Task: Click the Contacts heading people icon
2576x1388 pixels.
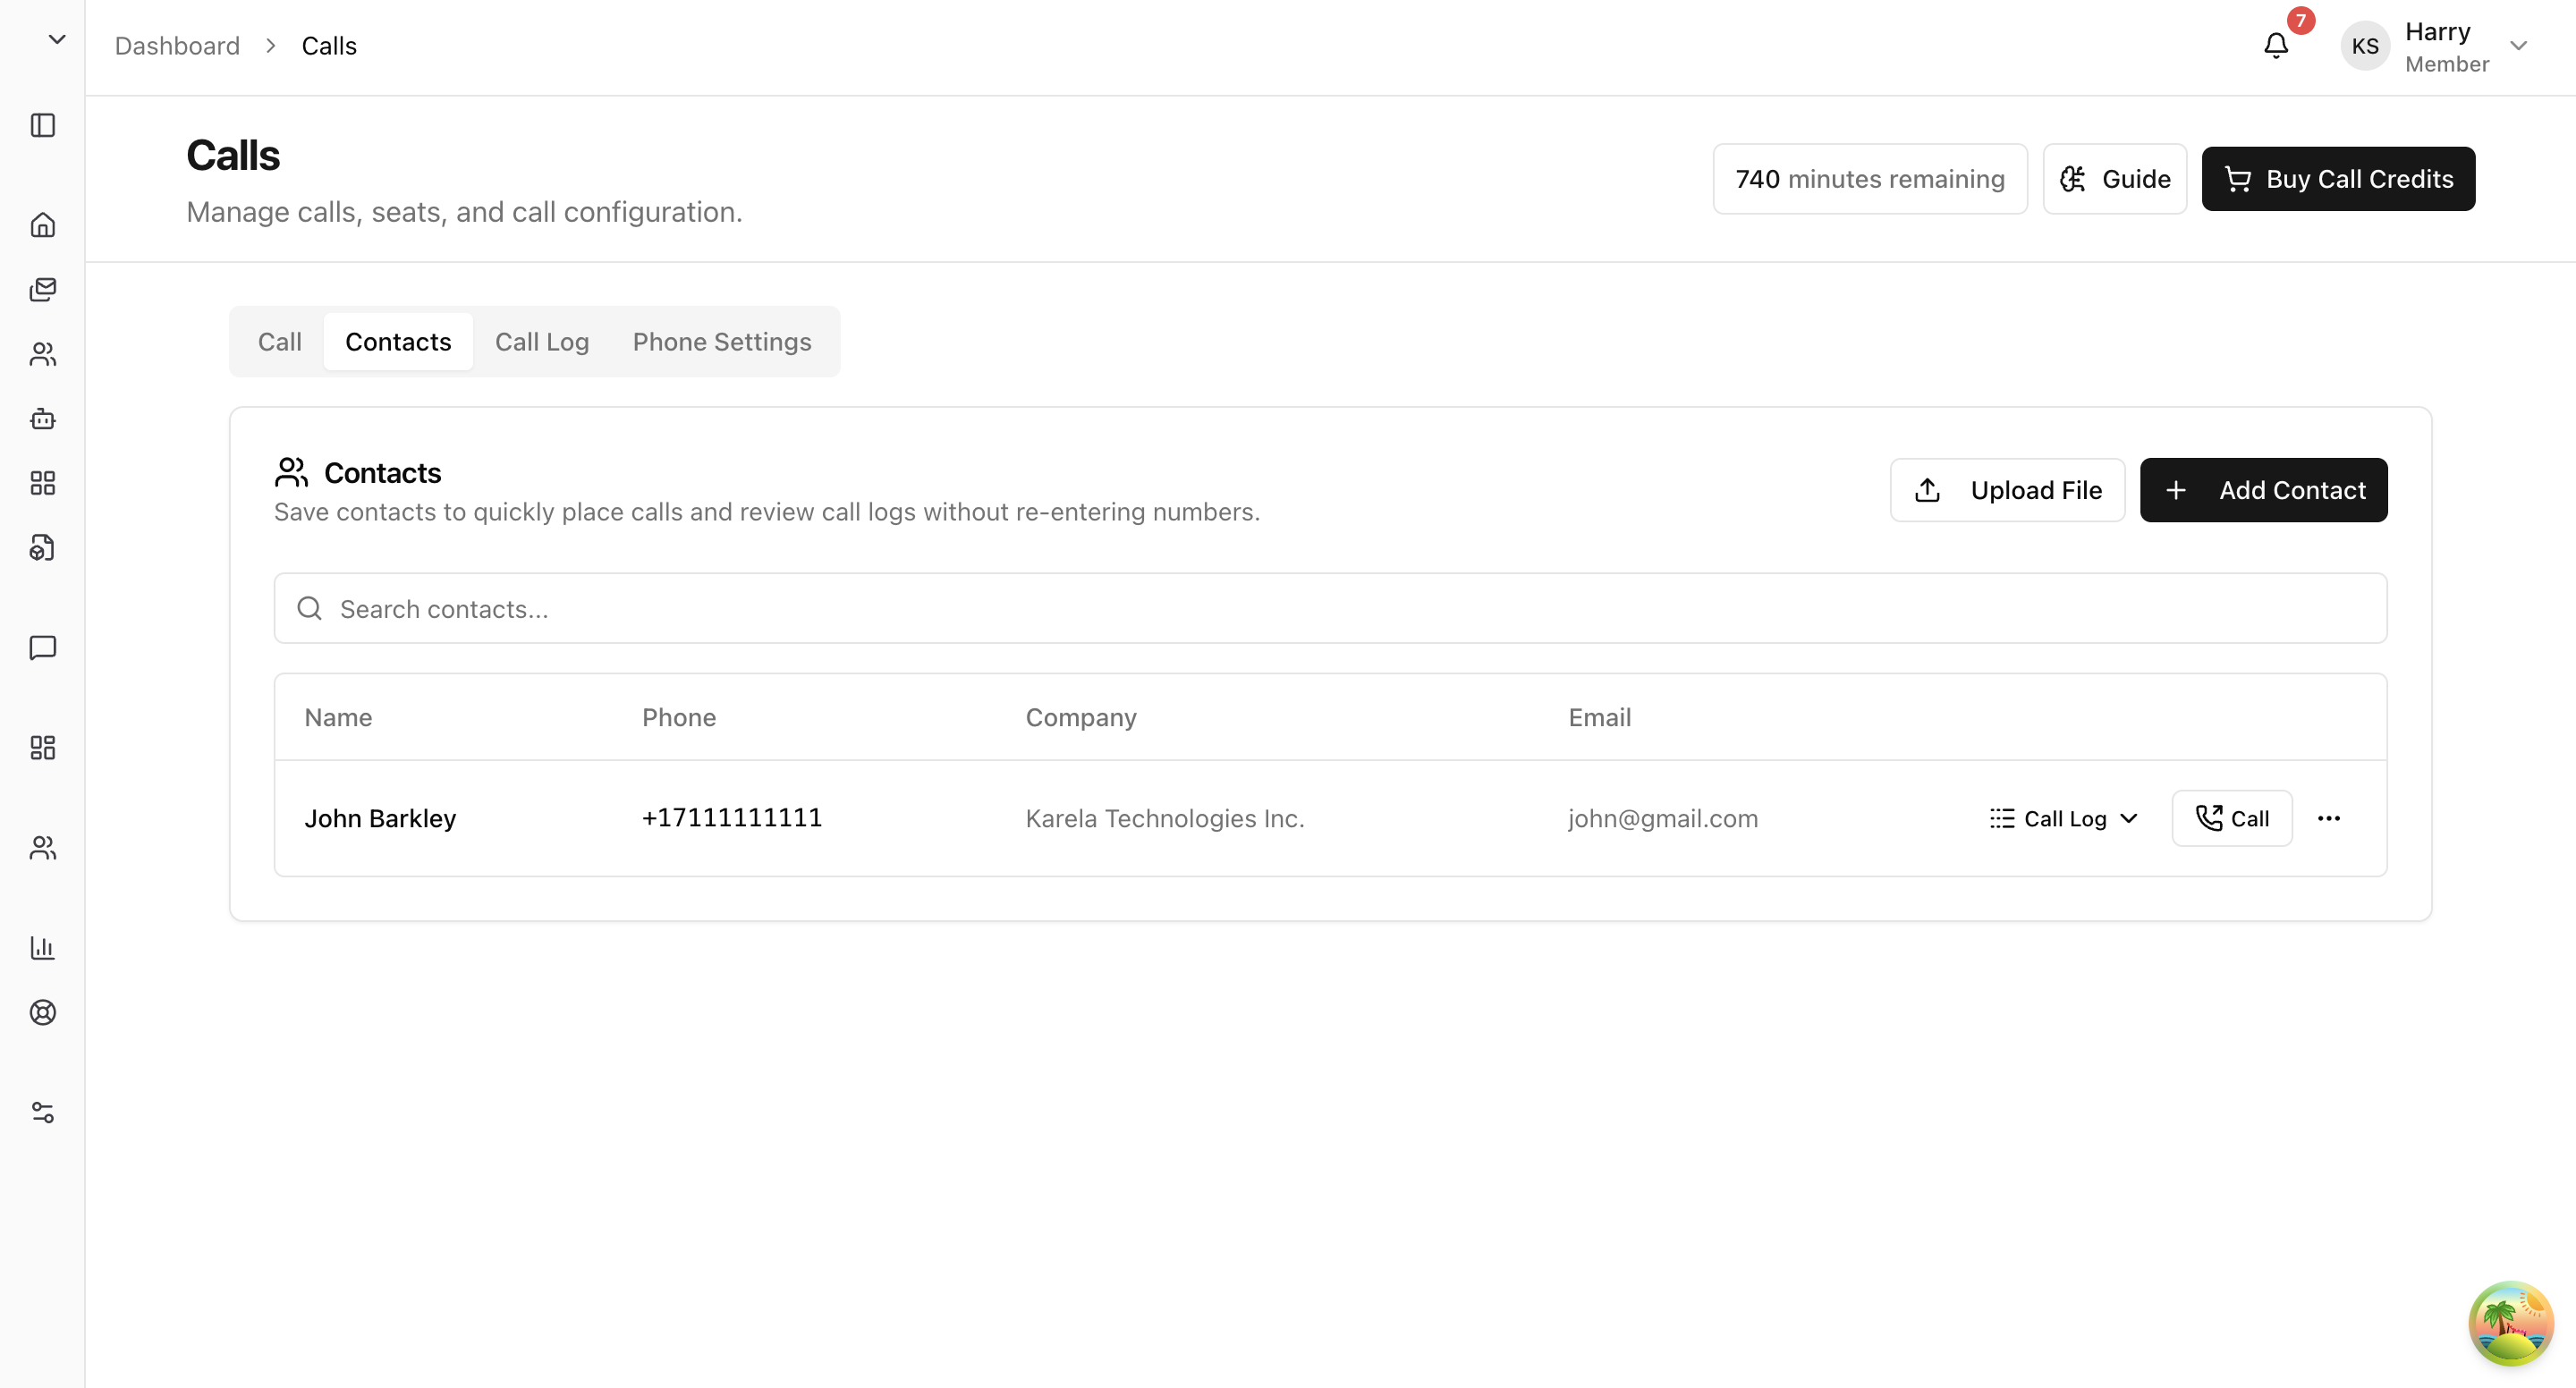Action: [x=291, y=472]
